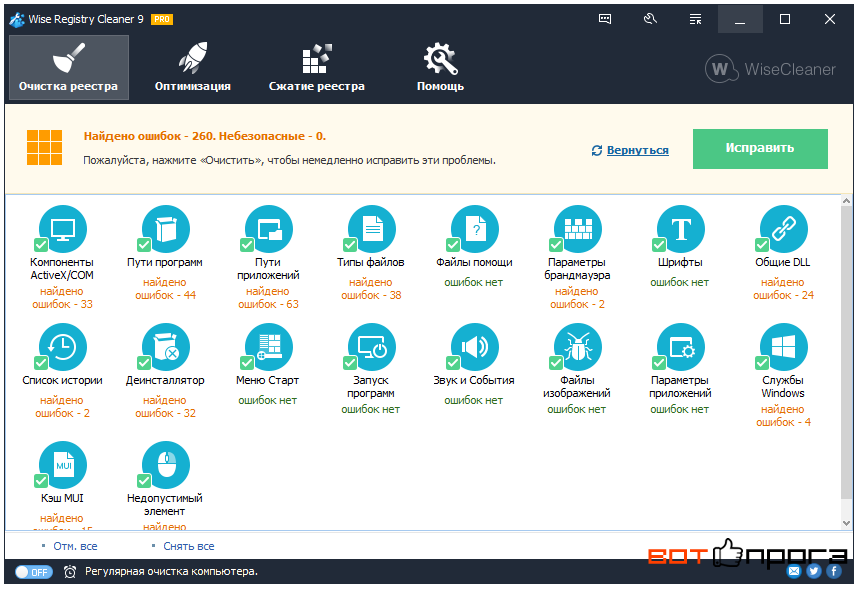Click the Исправить button
860x589 pixels.
[760, 149]
